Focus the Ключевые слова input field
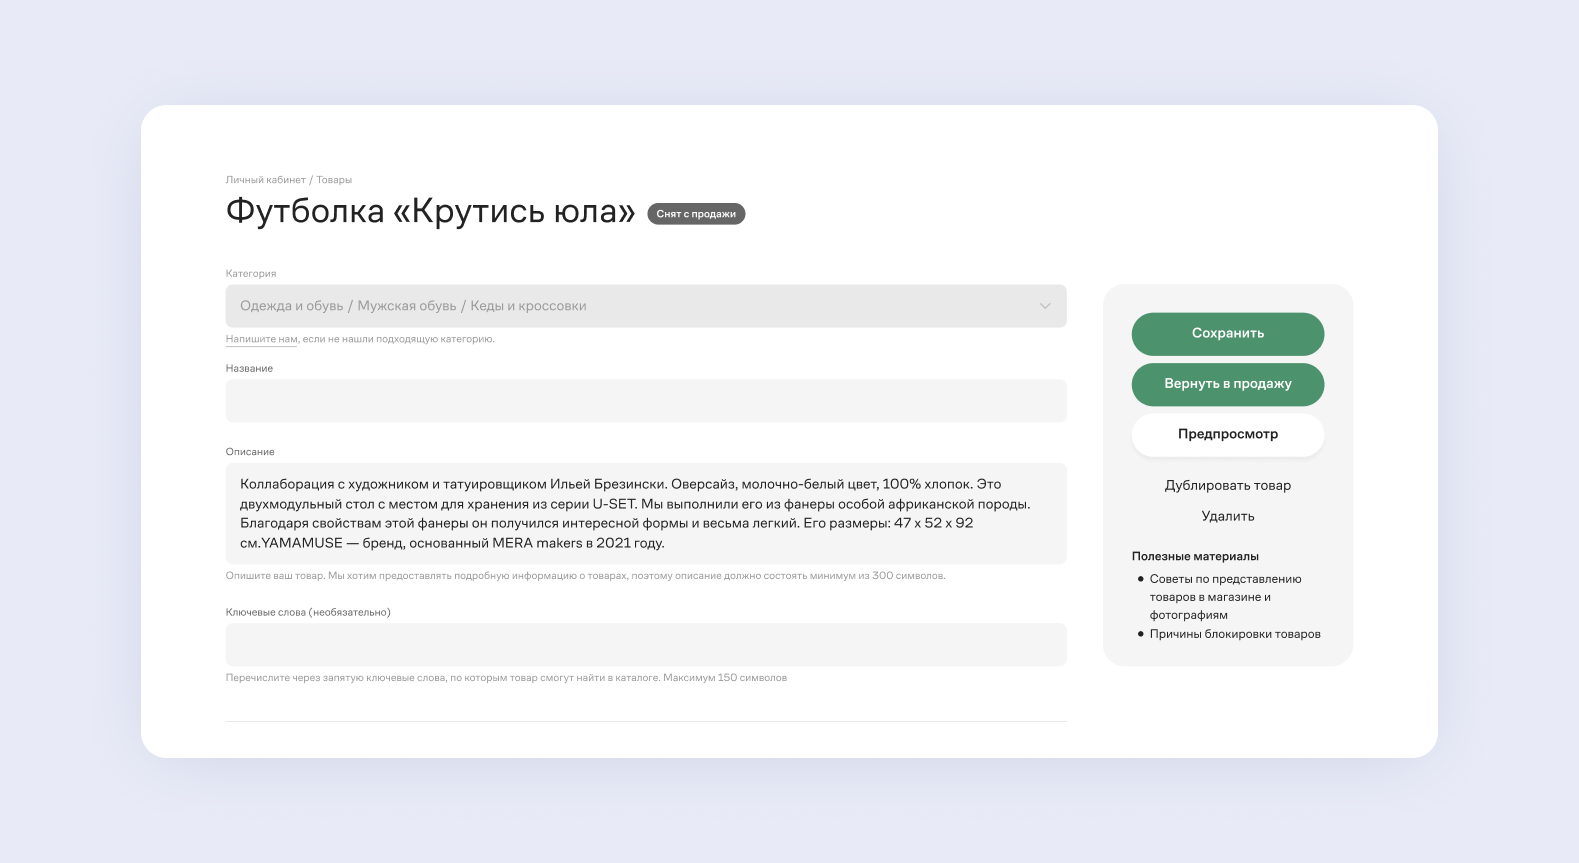This screenshot has height=863, width=1579. [x=645, y=645]
